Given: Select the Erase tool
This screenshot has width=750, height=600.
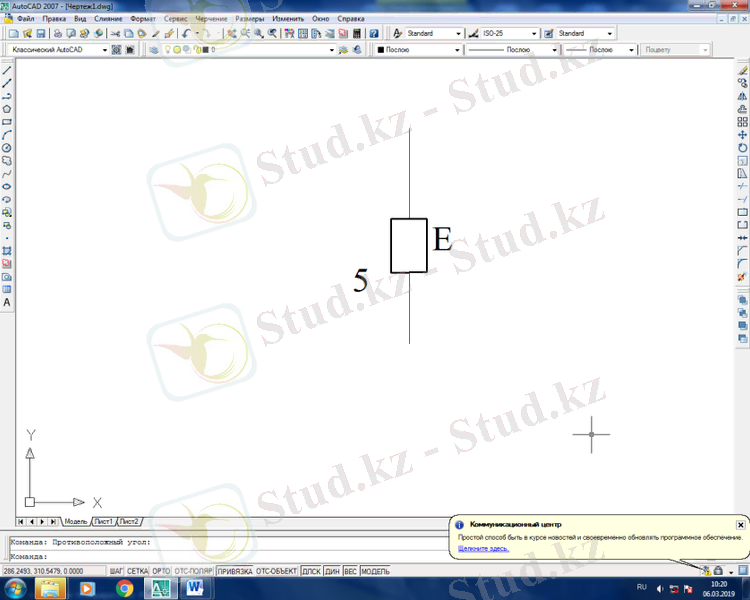Looking at the screenshot, I should tap(742, 70).
